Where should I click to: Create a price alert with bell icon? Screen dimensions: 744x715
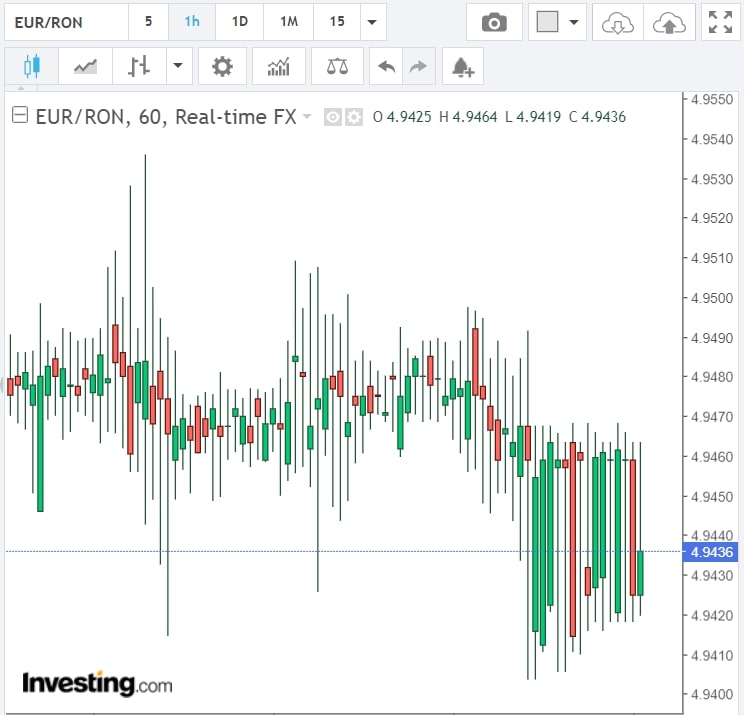(462, 67)
